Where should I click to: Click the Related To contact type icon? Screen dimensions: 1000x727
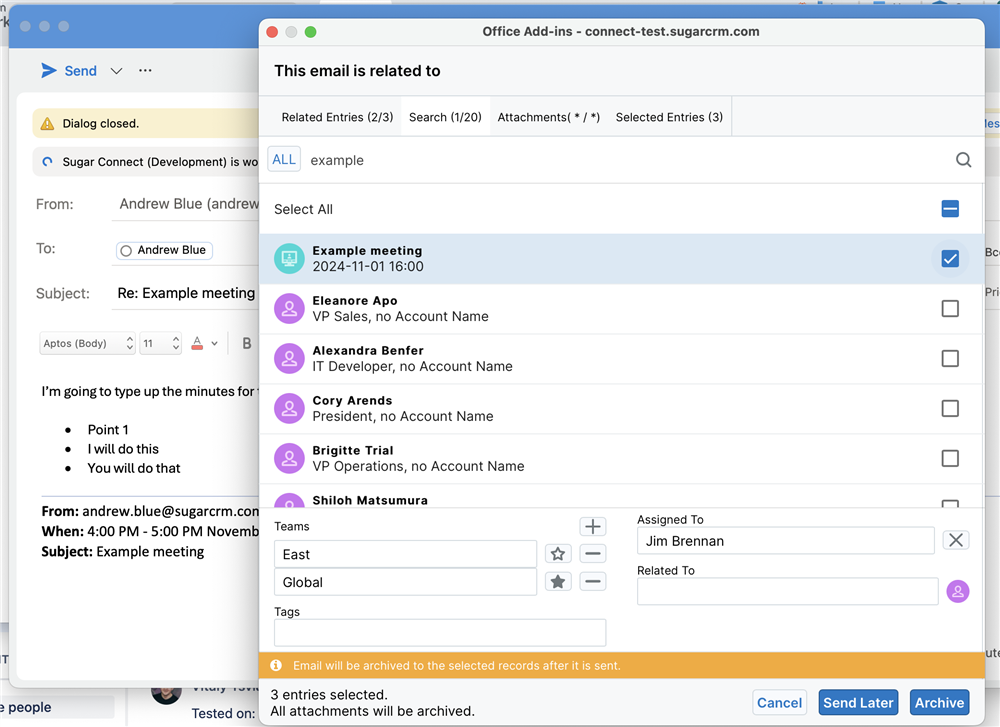[957, 592]
